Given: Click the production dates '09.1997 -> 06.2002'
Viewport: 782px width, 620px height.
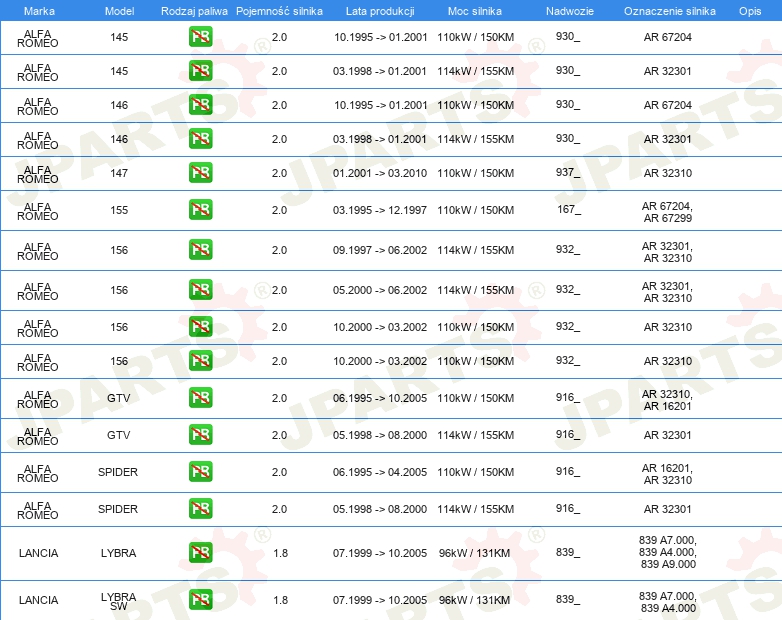Looking at the screenshot, I should (x=380, y=250).
